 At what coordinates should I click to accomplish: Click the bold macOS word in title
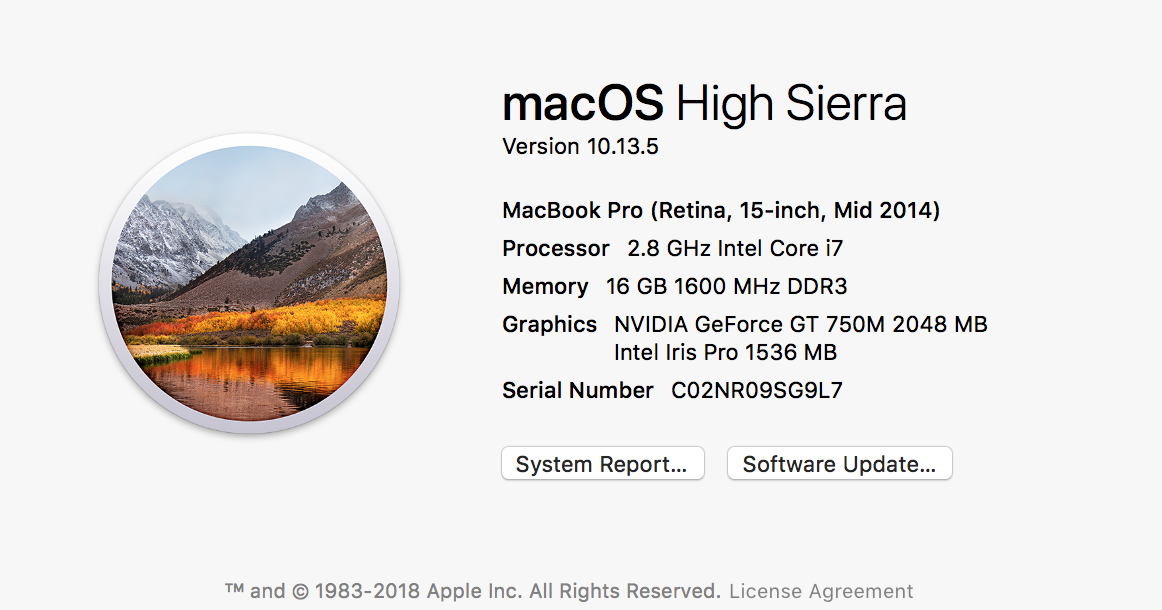point(583,103)
